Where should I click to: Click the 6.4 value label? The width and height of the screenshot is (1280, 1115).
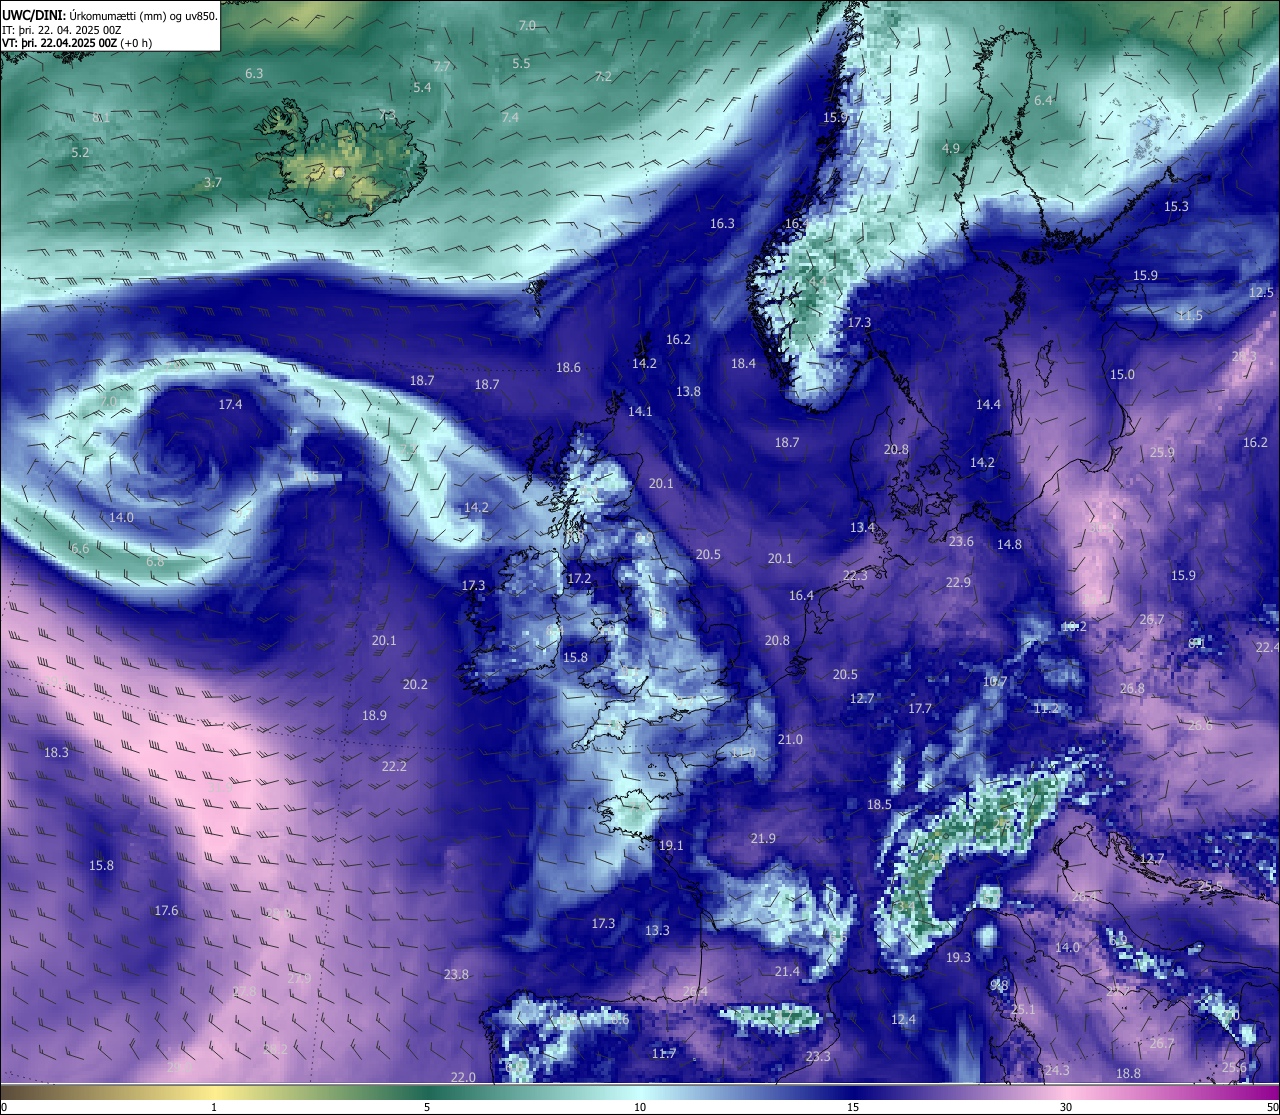pyautogui.click(x=1043, y=101)
